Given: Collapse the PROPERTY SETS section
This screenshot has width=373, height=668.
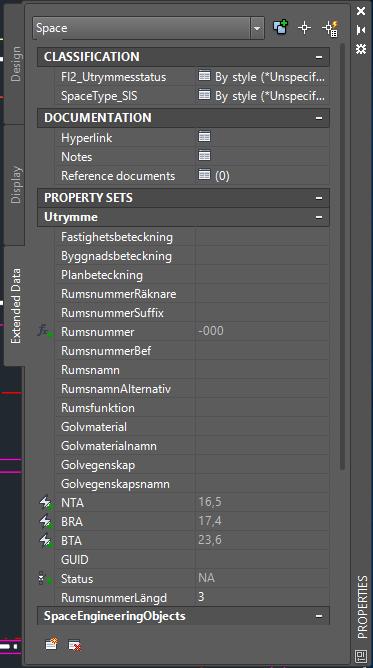Looking at the screenshot, I should click(319, 198).
